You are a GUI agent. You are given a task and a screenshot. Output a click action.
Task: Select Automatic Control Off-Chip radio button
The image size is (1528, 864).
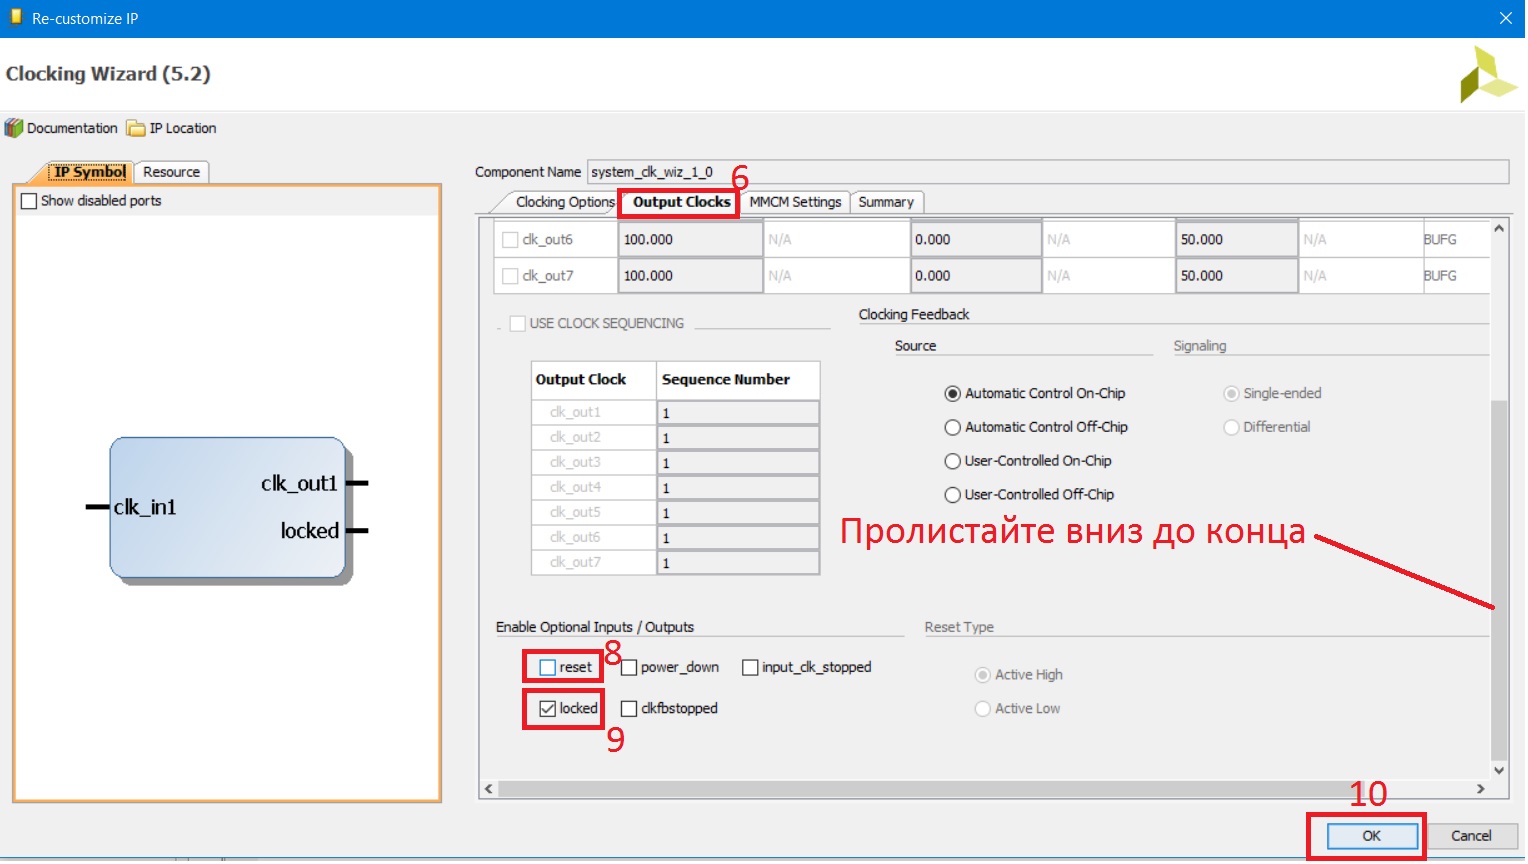click(x=953, y=427)
